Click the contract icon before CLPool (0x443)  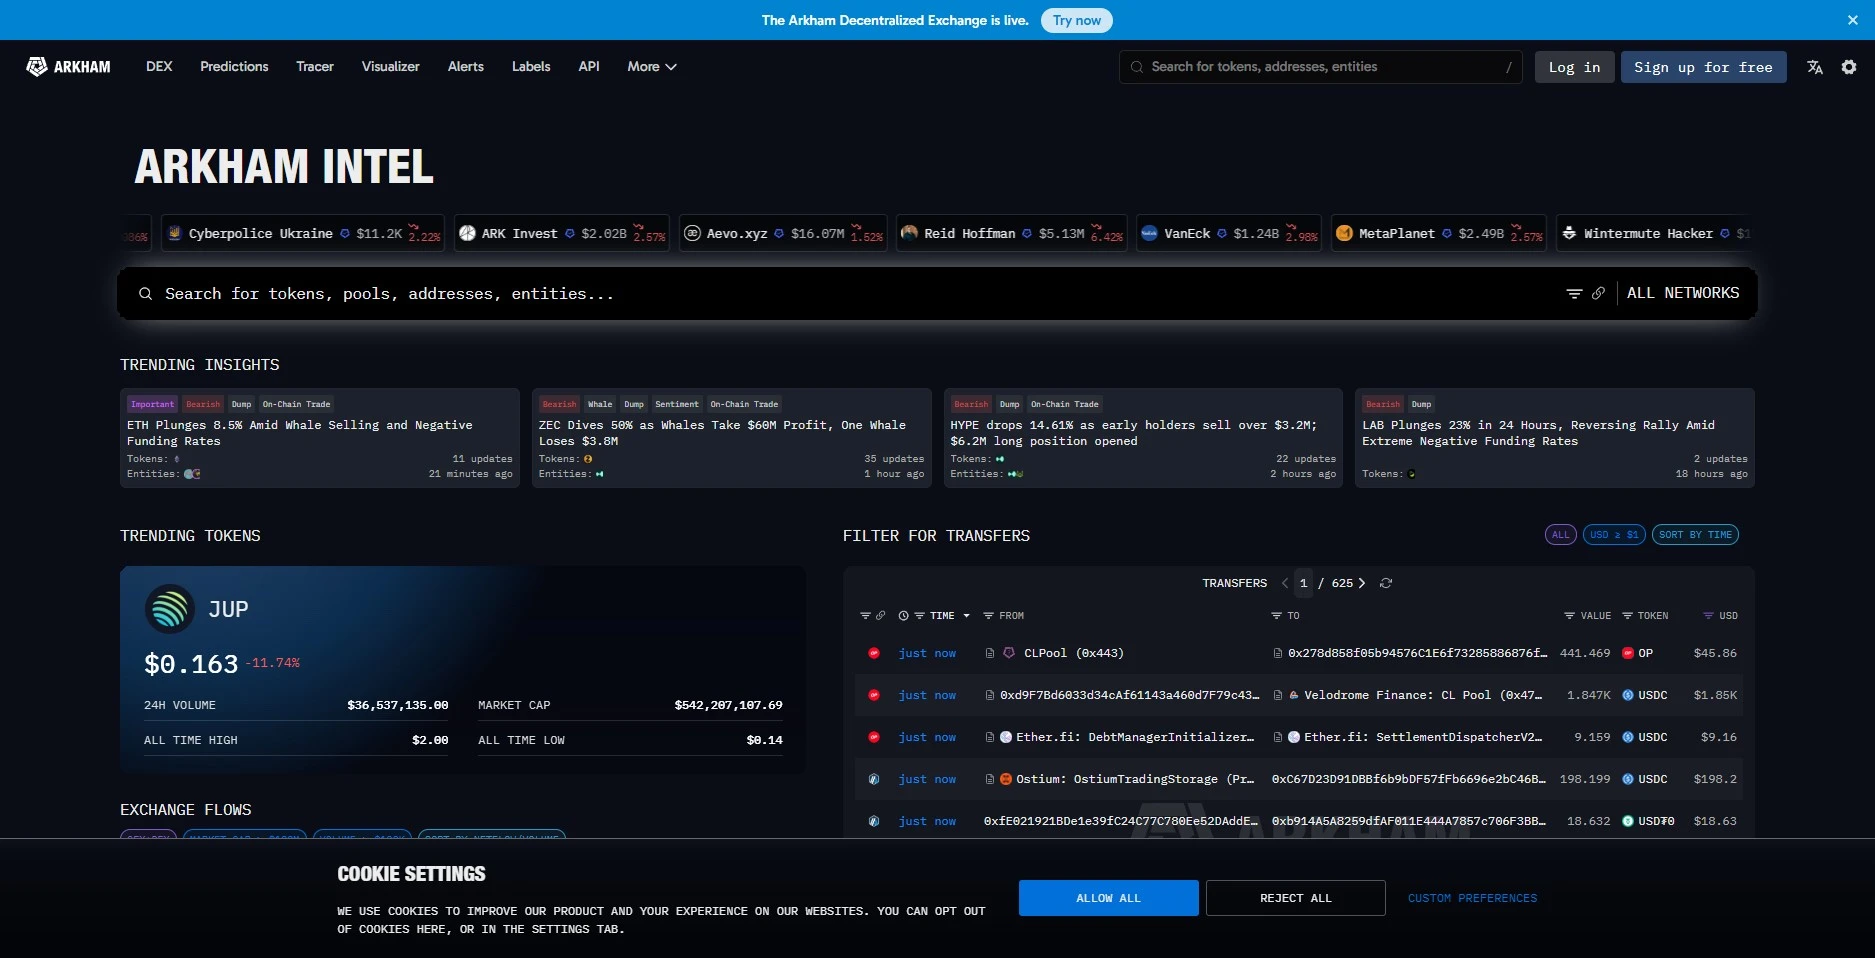click(x=990, y=653)
